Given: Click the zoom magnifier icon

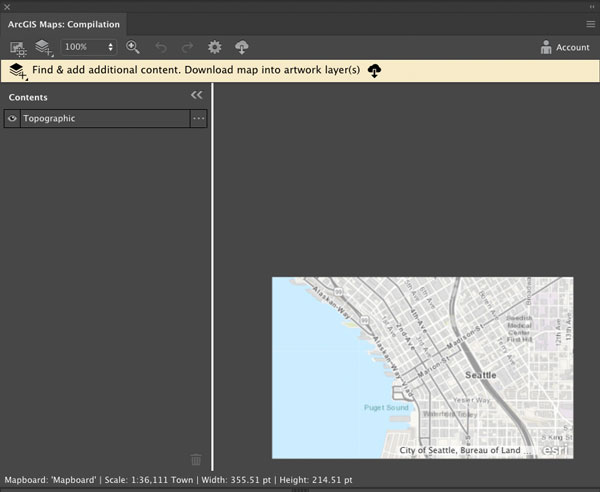Looking at the screenshot, I should click(x=133, y=47).
